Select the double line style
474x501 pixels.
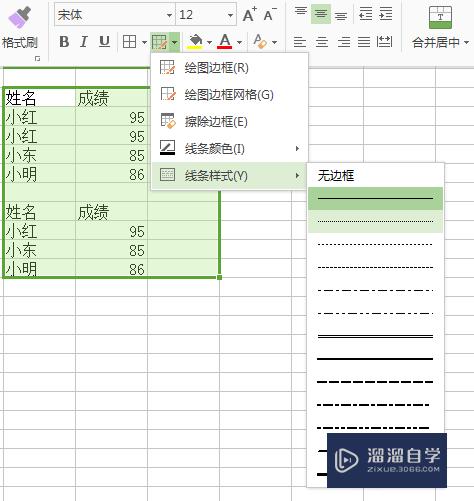coord(375,336)
